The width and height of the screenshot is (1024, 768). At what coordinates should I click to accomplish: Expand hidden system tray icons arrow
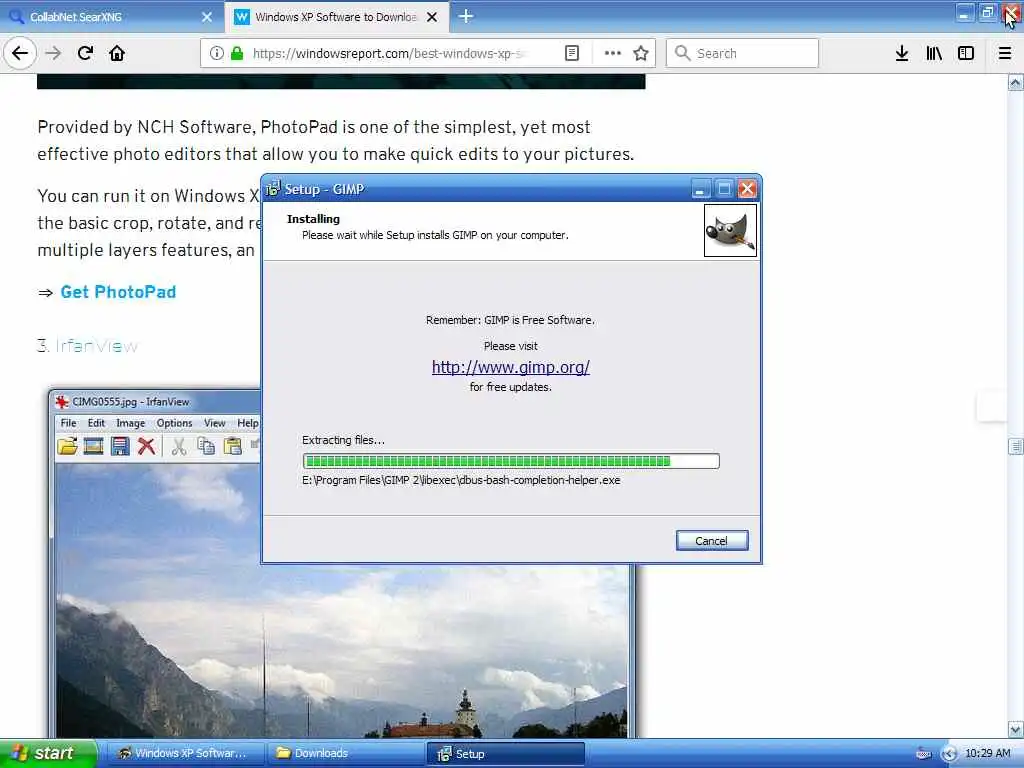point(949,754)
